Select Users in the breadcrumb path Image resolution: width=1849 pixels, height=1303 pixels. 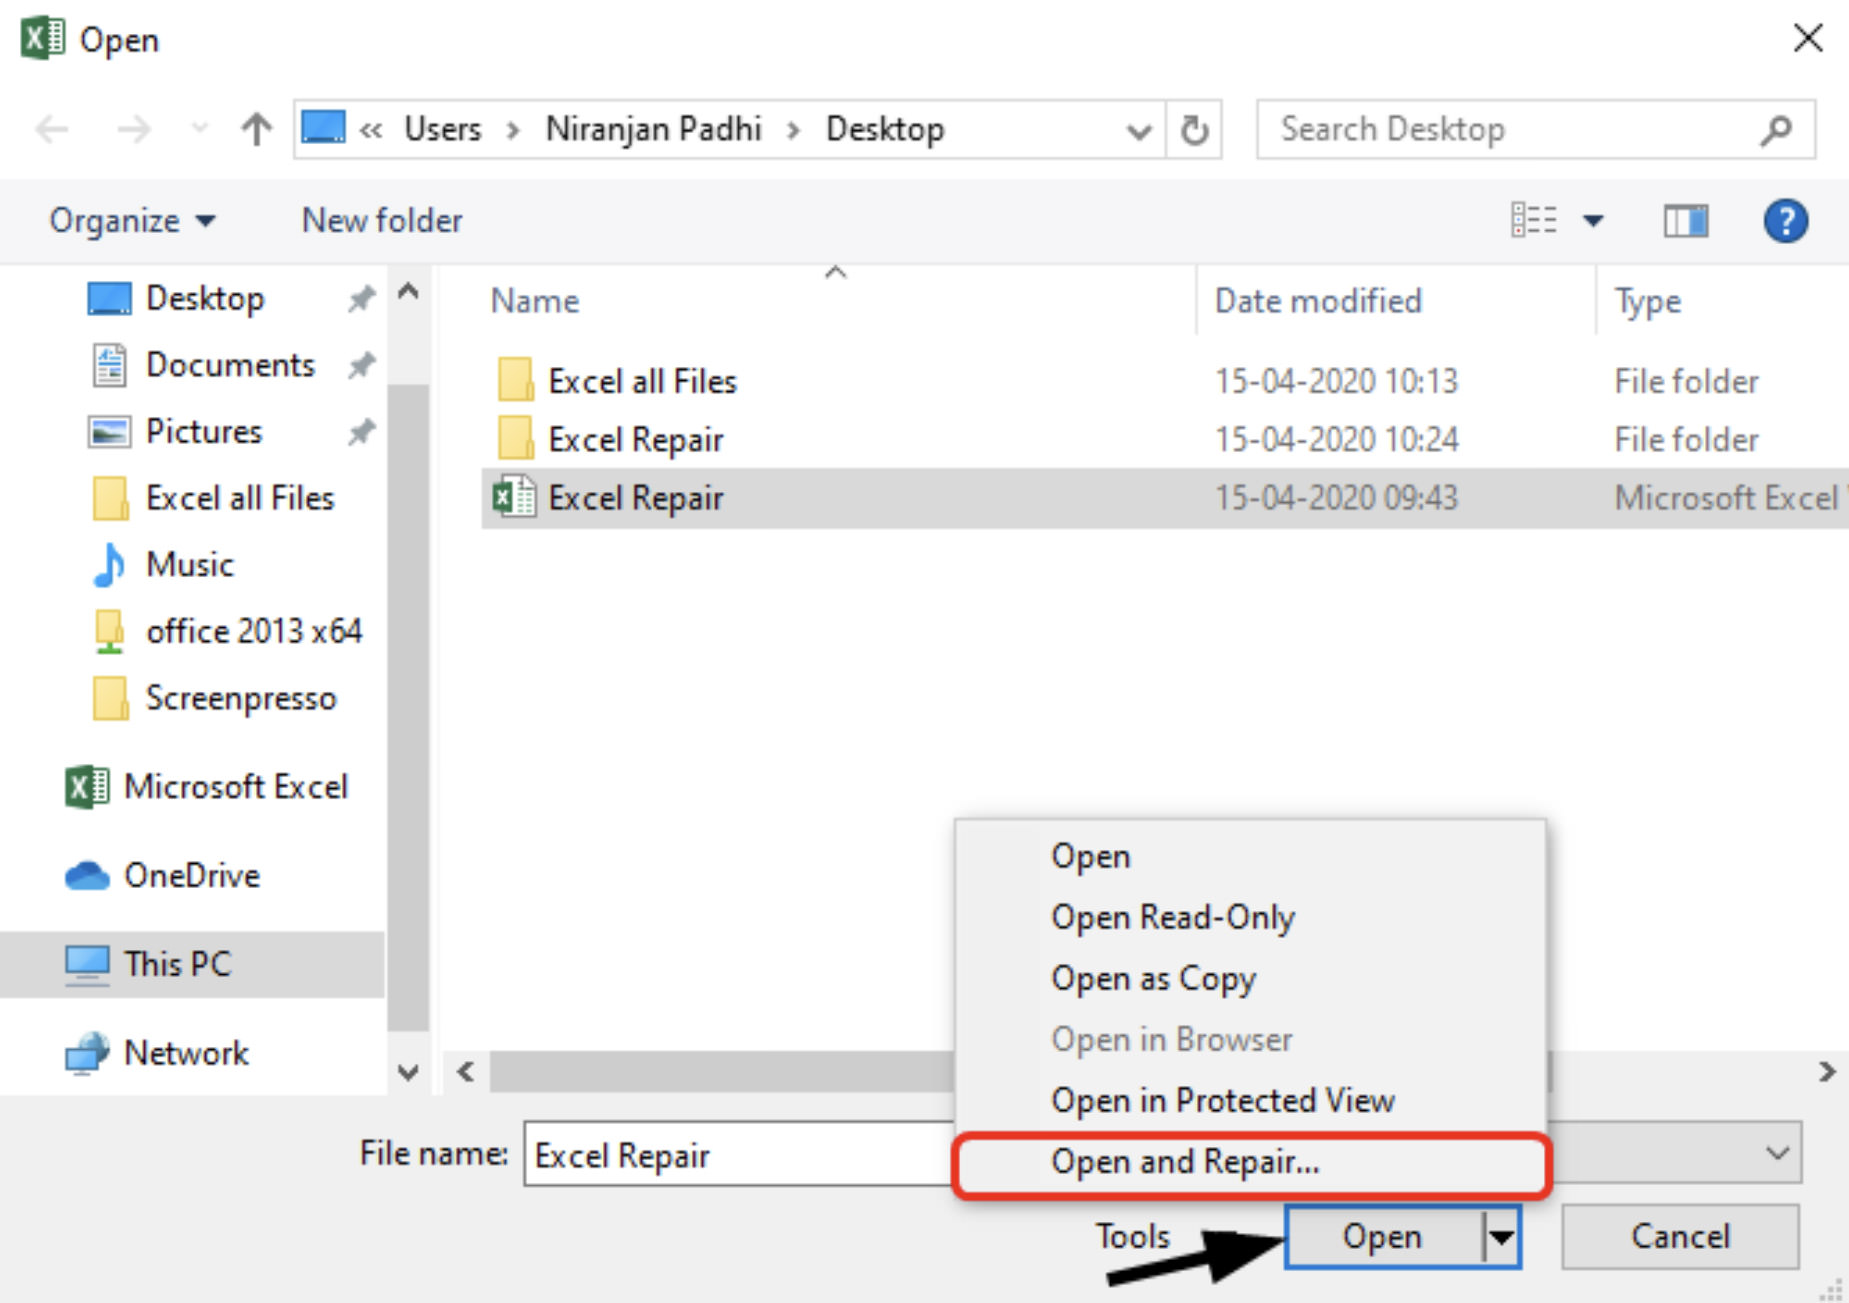pyautogui.click(x=442, y=129)
